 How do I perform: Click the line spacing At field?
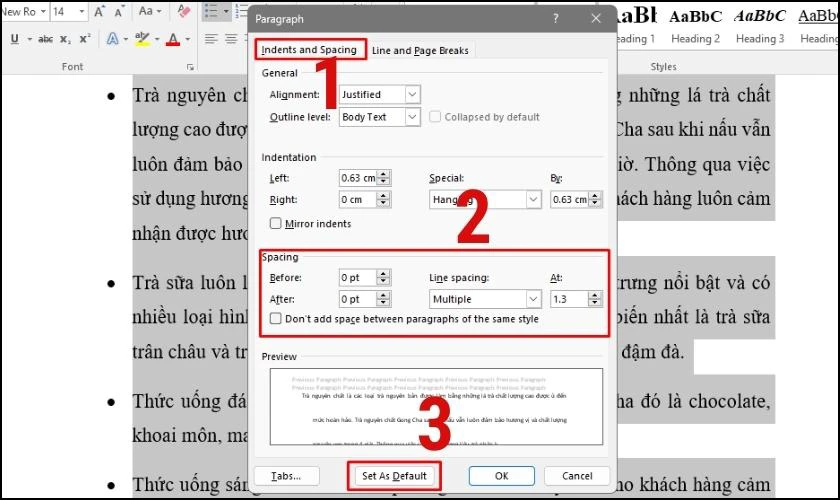pyautogui.click(x=570, y=299)
